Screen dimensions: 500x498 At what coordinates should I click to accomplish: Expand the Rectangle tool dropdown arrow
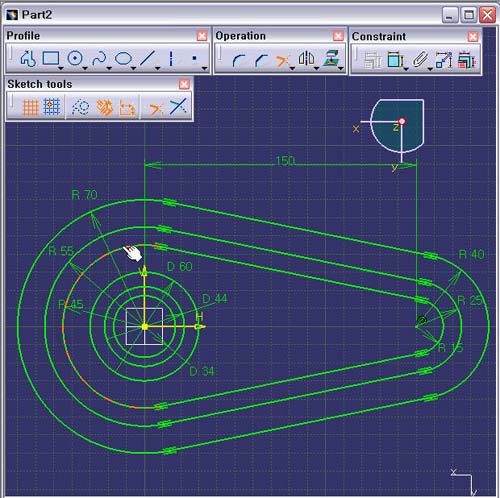(x=61, y=68)
